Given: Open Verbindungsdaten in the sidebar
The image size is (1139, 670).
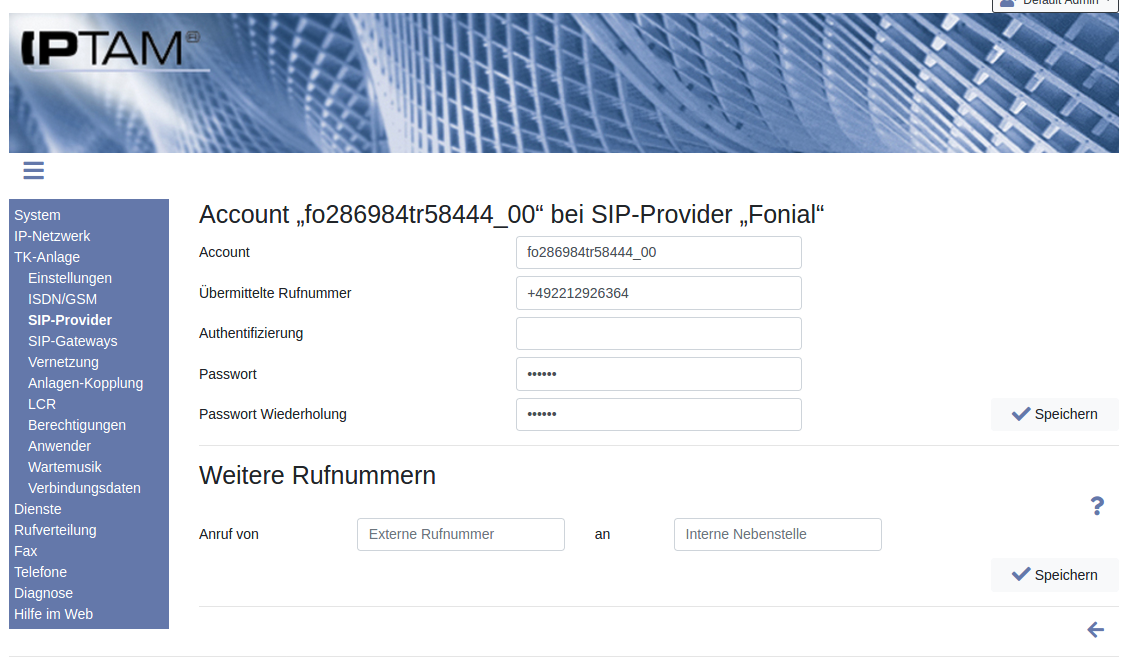Looking at the screenshot, I should (84, 488).
